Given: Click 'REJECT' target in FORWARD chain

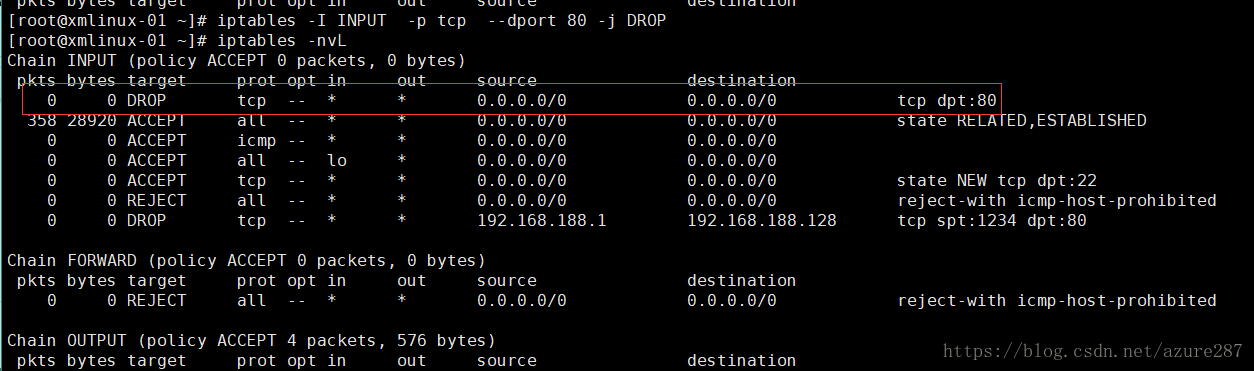Looking at the screenshot, I should 157,301.
